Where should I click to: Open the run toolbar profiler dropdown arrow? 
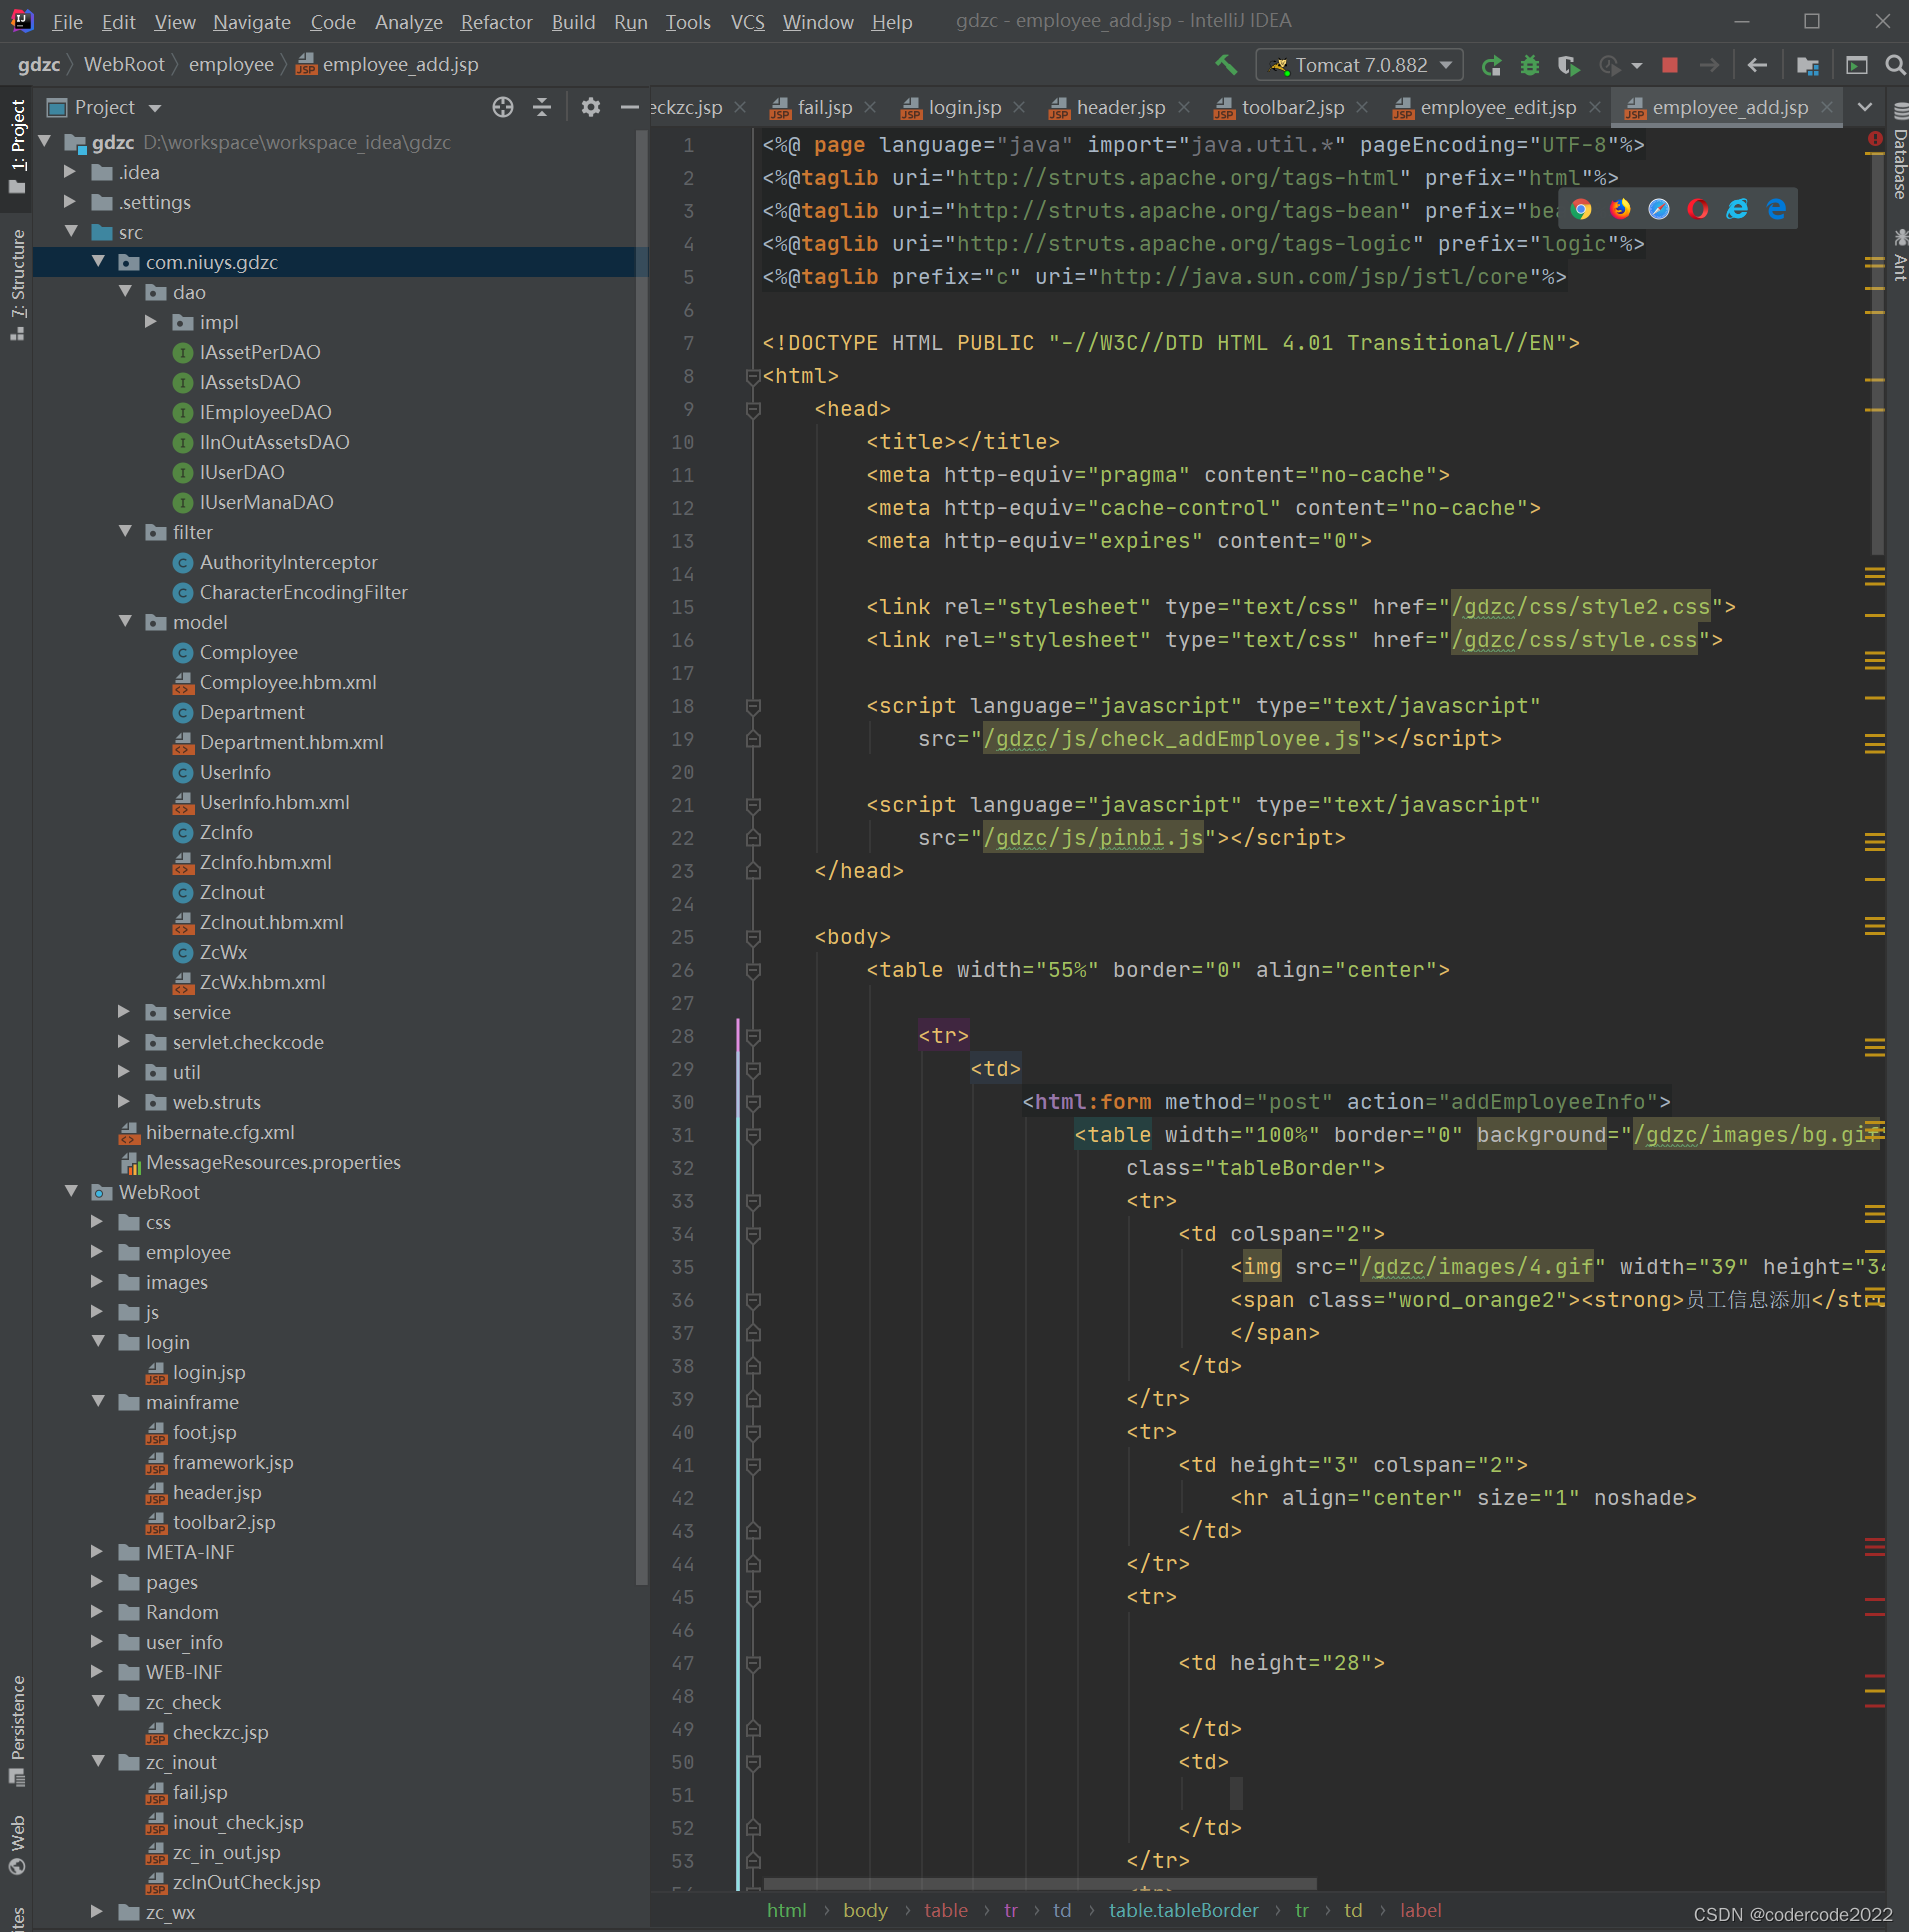(1636, 65)
